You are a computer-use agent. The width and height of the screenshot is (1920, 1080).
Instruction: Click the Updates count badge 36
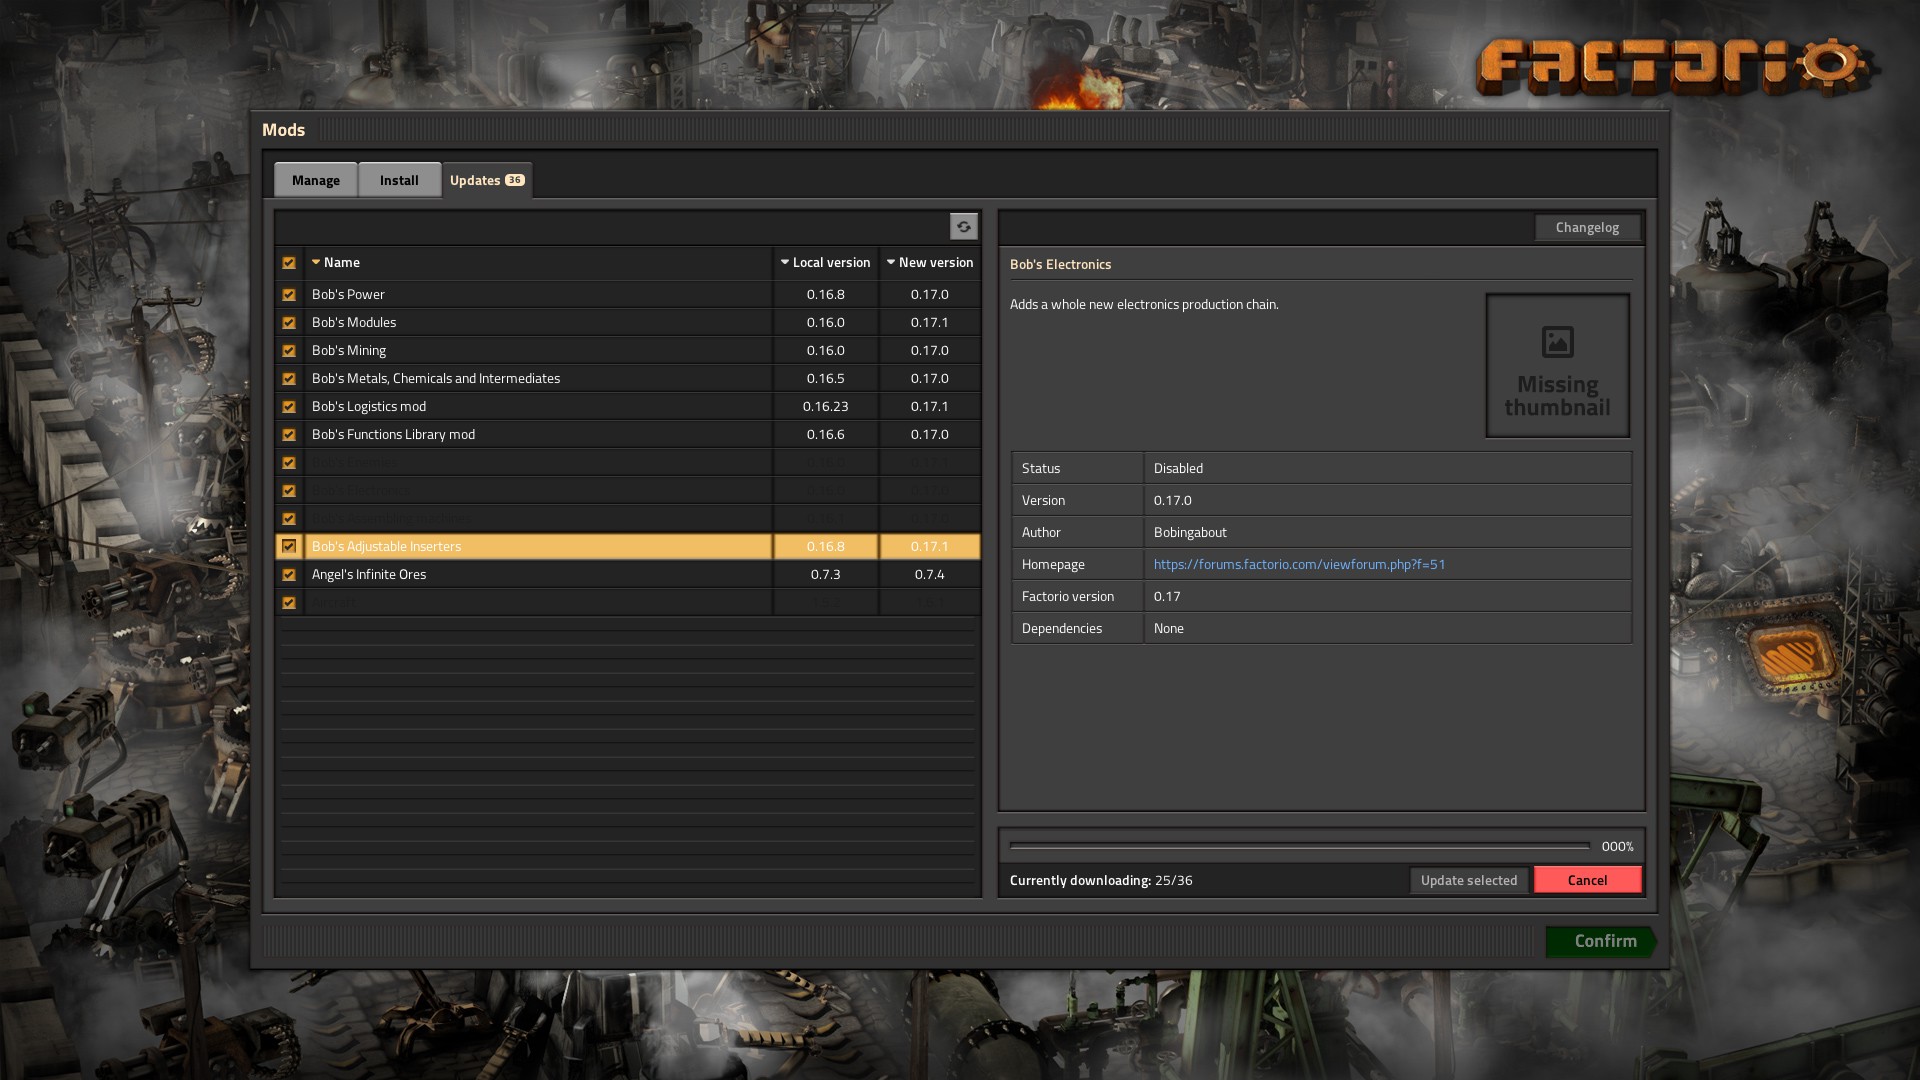pos(514,180)
